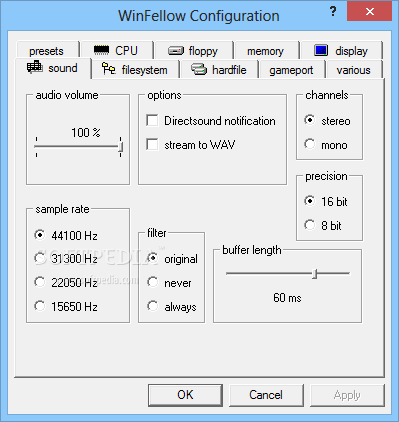399x422 pixels.
Task: Click the hardfile disk icon
Action: click(199, 69)
